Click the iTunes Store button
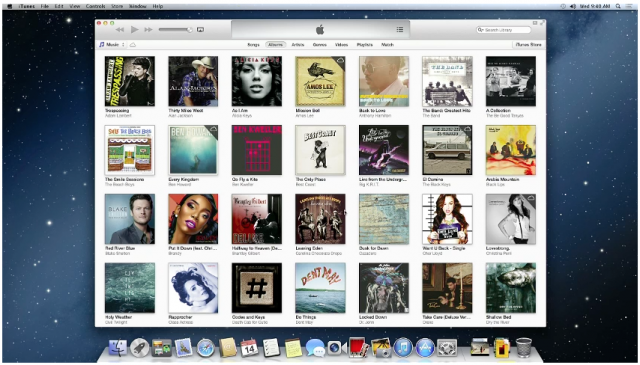640x365 pixels. pyautogui.click(x=528, y=45)
